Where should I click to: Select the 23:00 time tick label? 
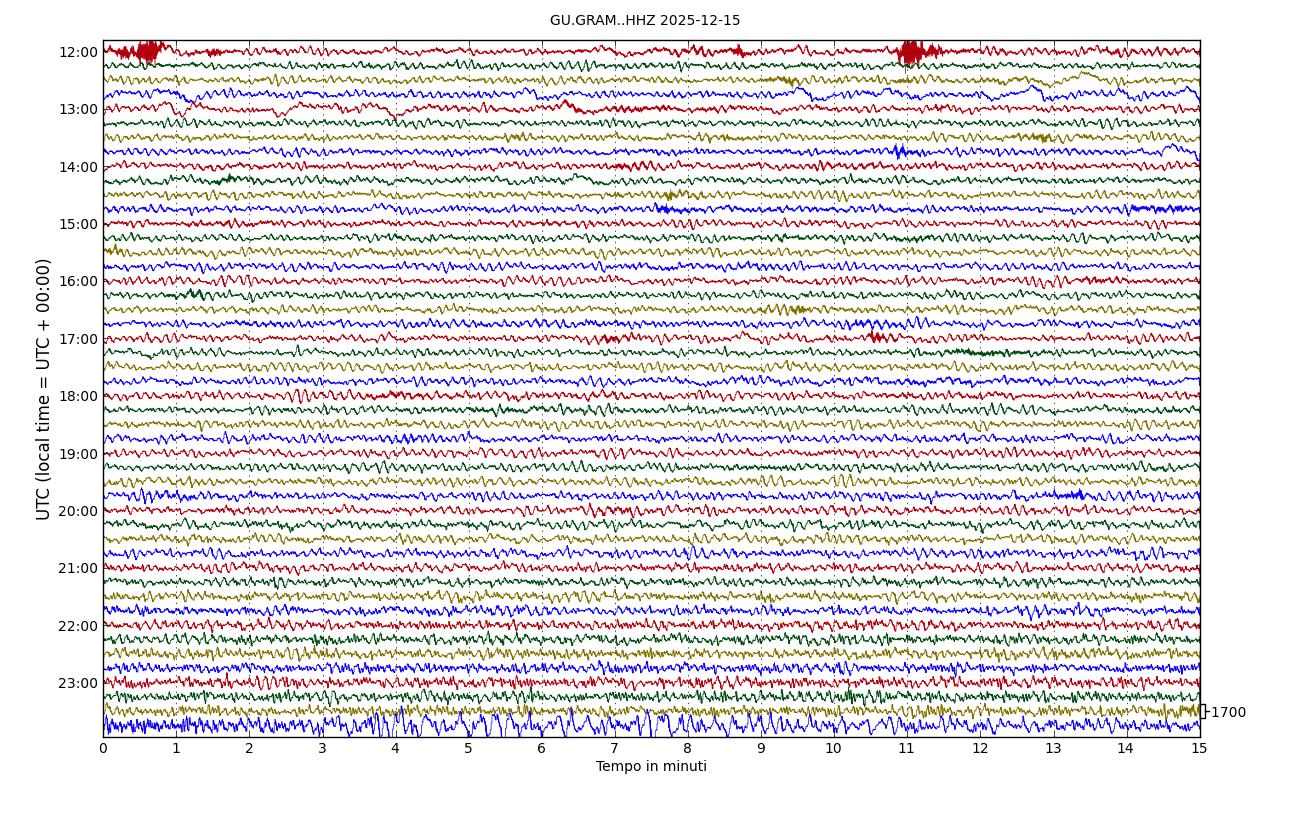point(78,683)
